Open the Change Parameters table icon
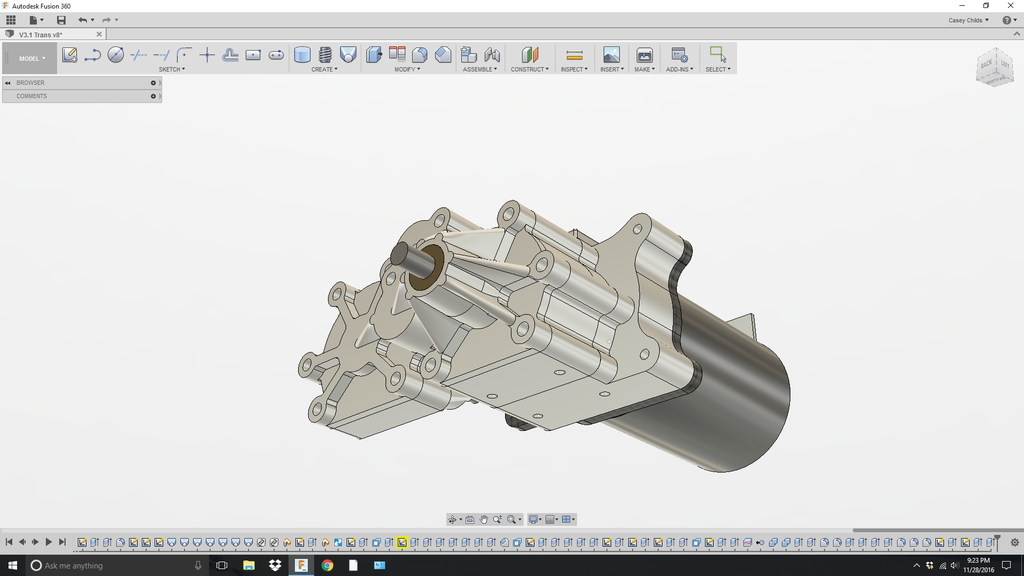The height and width of the screenshot is (576, 1024). pos(397,55)
